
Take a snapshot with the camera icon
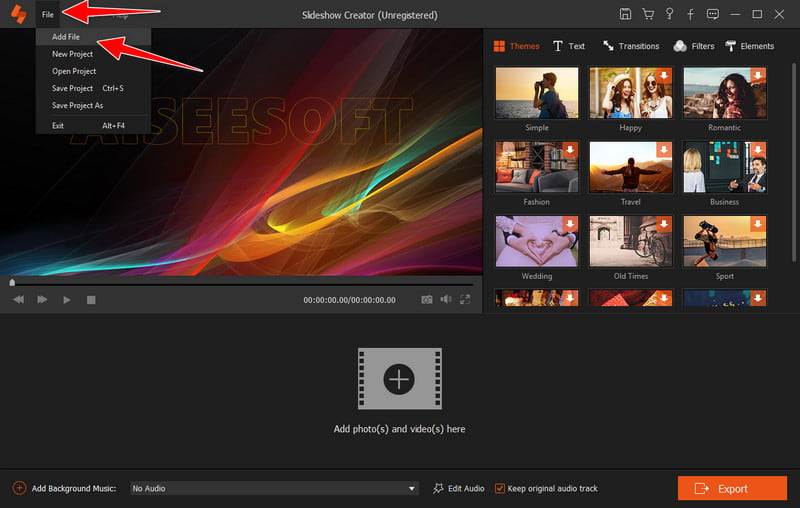[x=427, y=299]
